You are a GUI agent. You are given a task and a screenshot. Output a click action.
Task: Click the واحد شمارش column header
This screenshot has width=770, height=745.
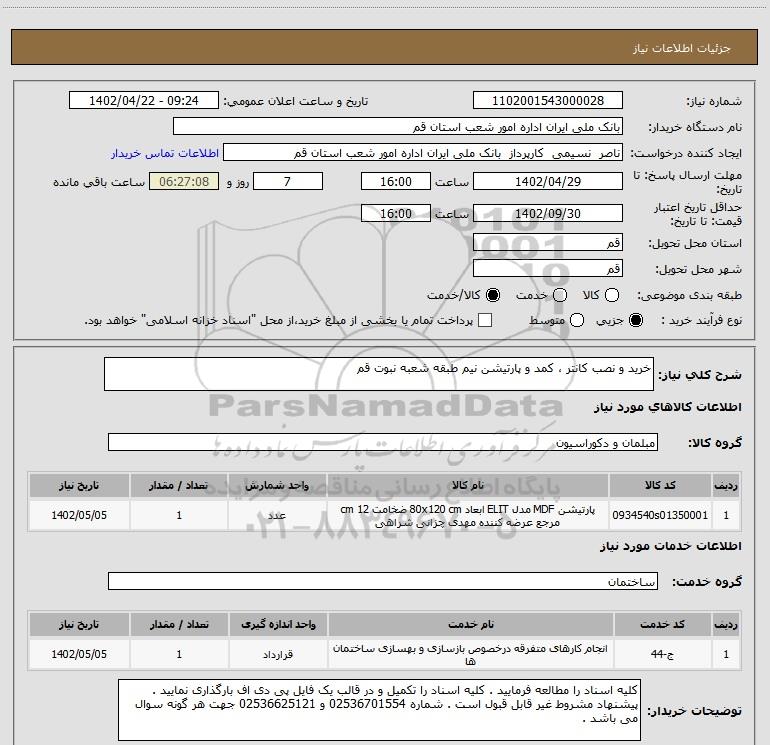coord(277,485)
